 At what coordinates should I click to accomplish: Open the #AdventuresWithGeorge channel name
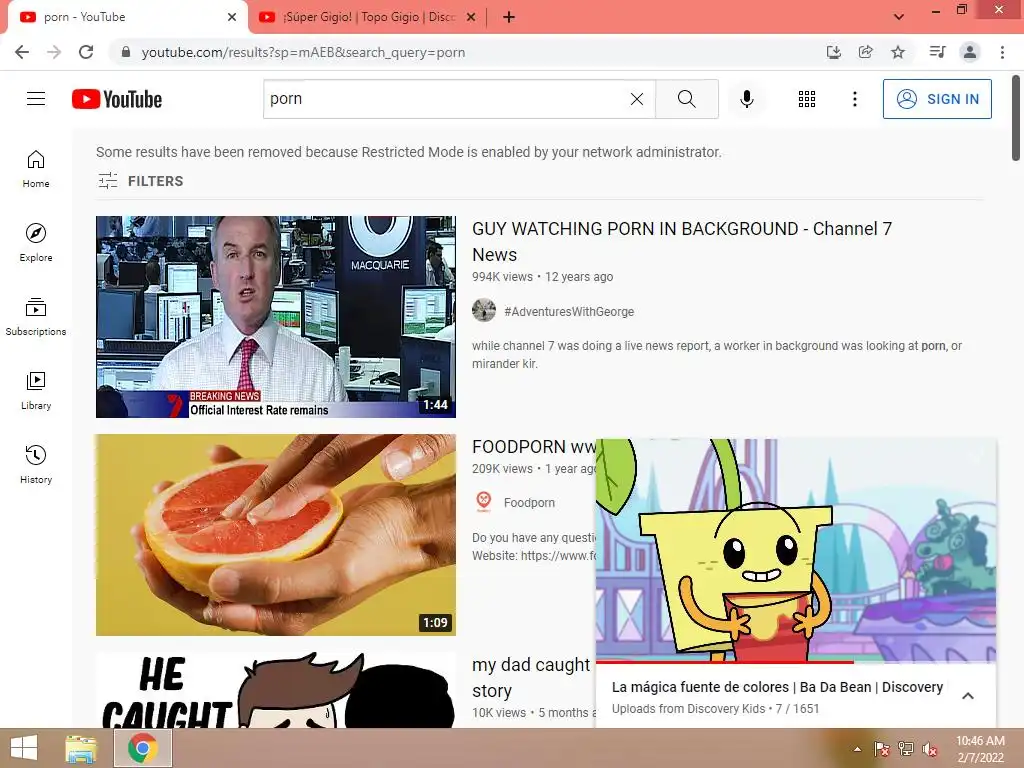[x=569, y=312]
